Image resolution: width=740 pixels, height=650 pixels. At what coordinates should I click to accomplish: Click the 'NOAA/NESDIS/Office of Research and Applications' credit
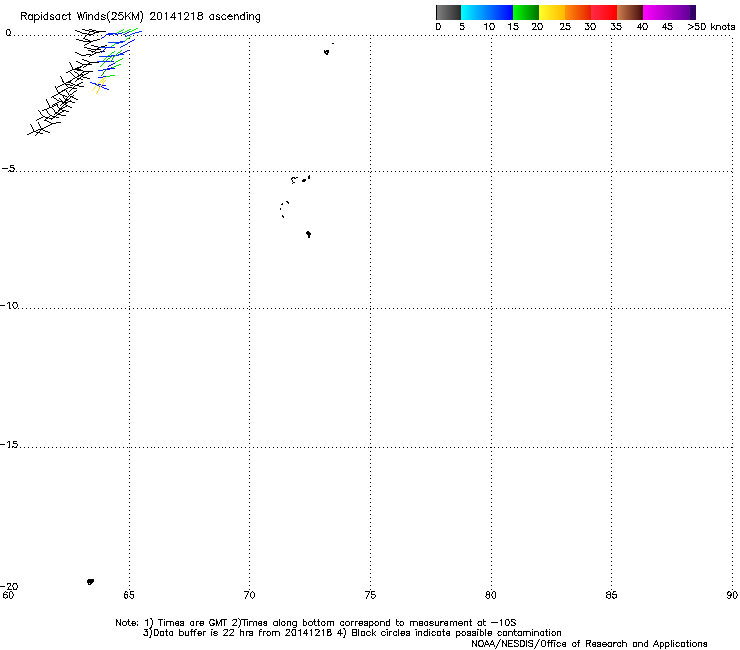pyautogui.click(x=589, y=644)
